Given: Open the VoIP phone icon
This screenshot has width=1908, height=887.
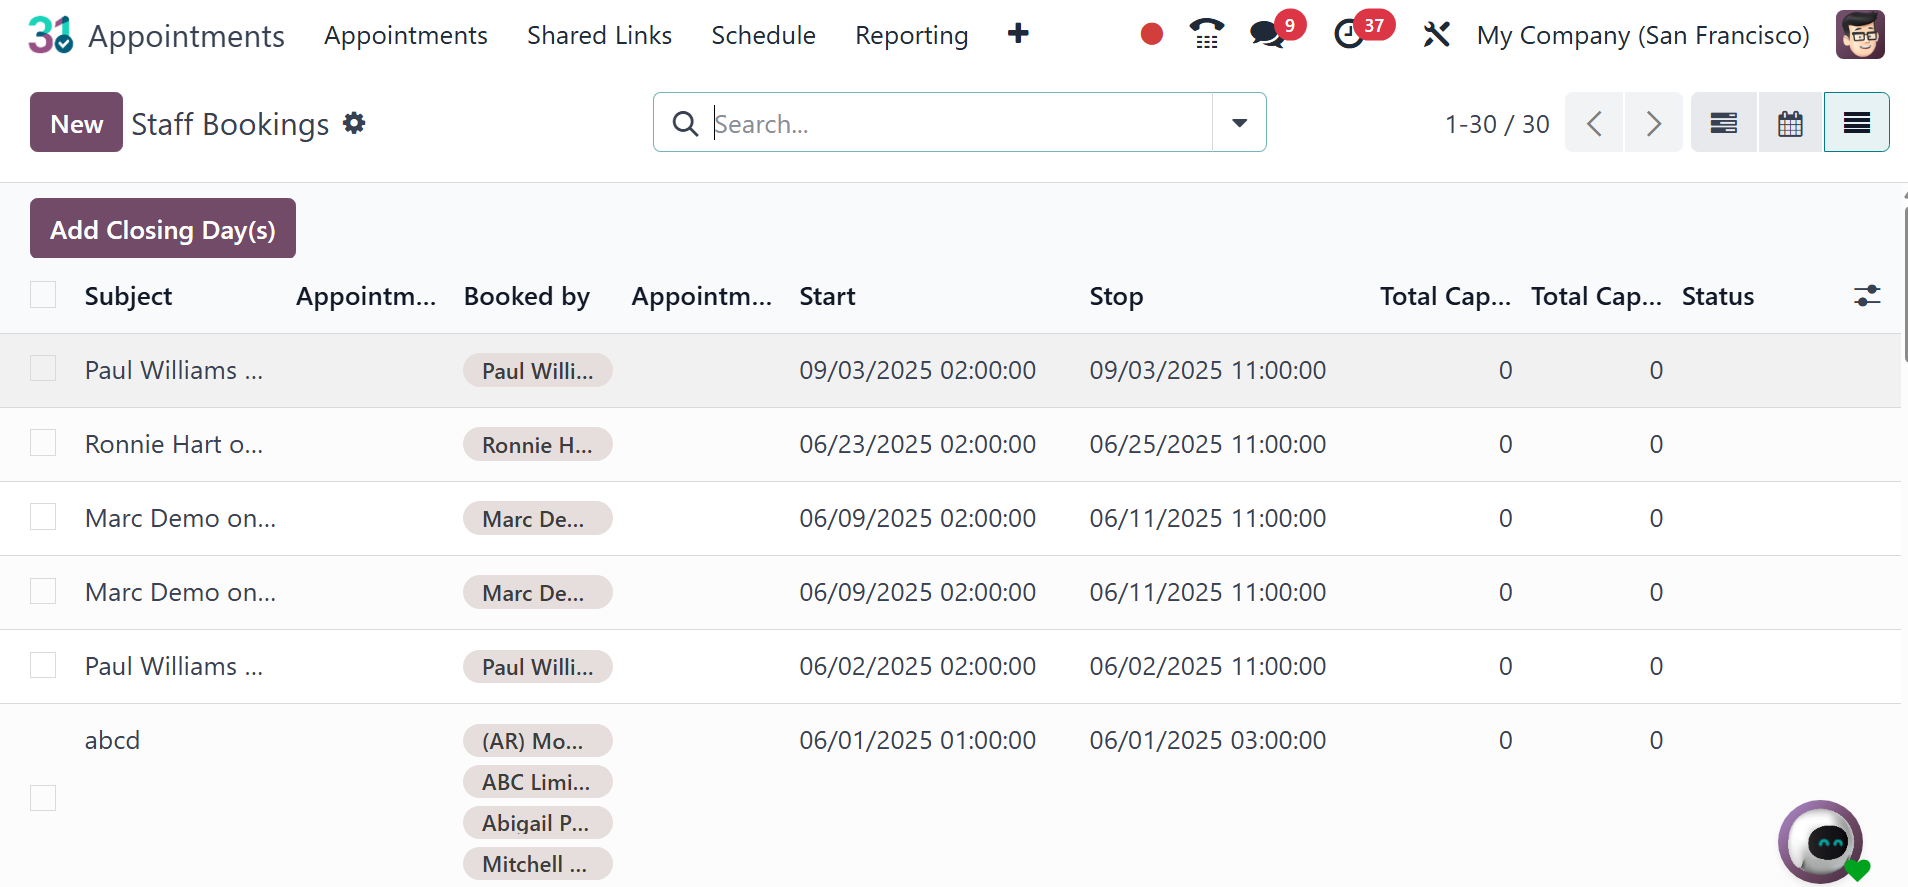Looking at the screenshot, I should coord(1206,35).
